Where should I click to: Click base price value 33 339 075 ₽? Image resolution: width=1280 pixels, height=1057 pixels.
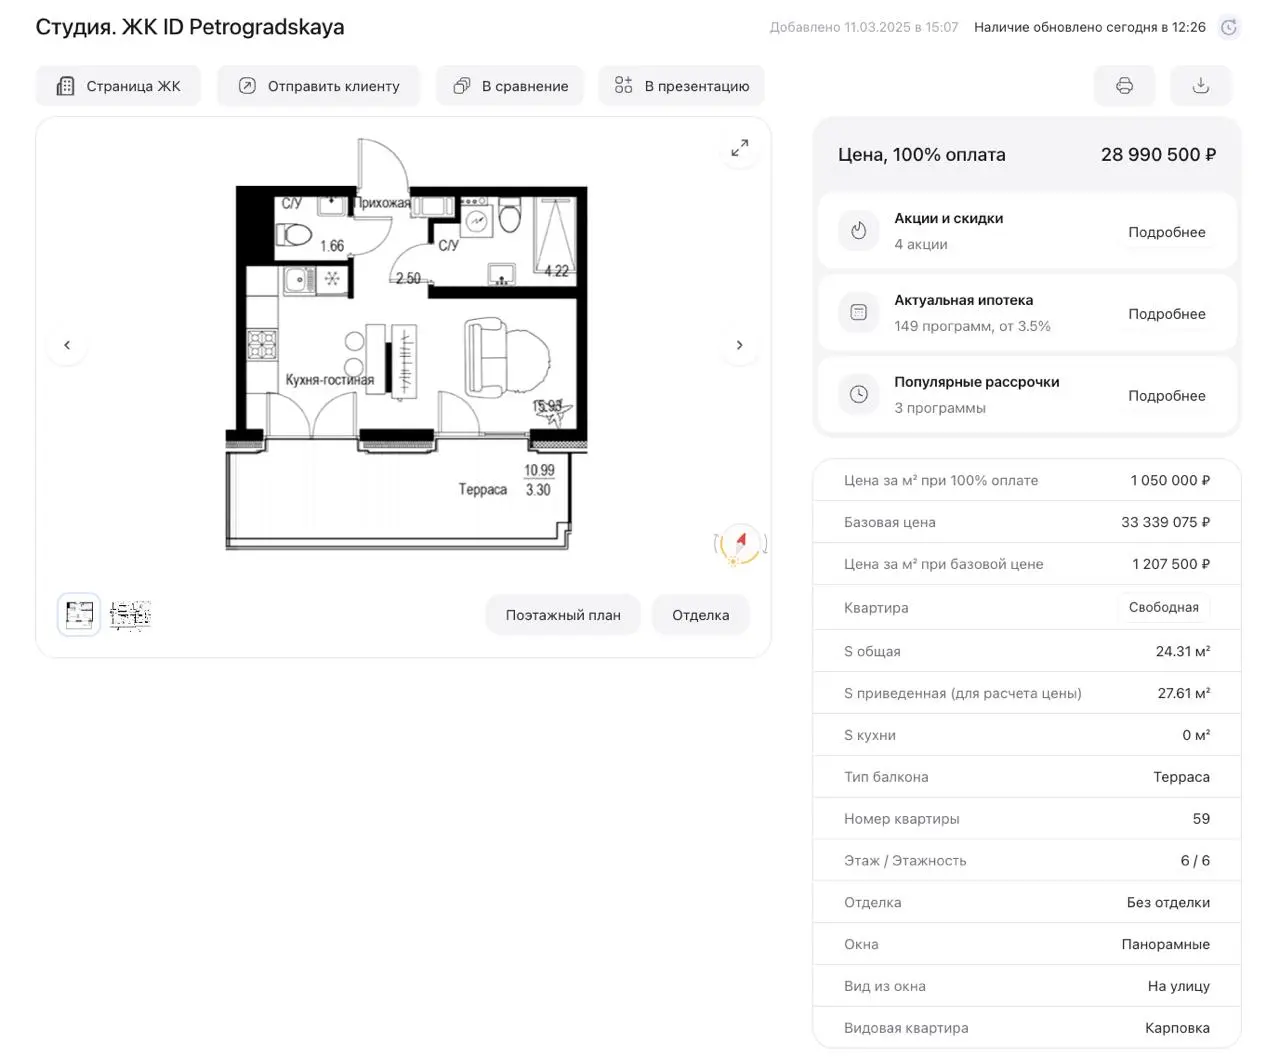(1165, 522)
